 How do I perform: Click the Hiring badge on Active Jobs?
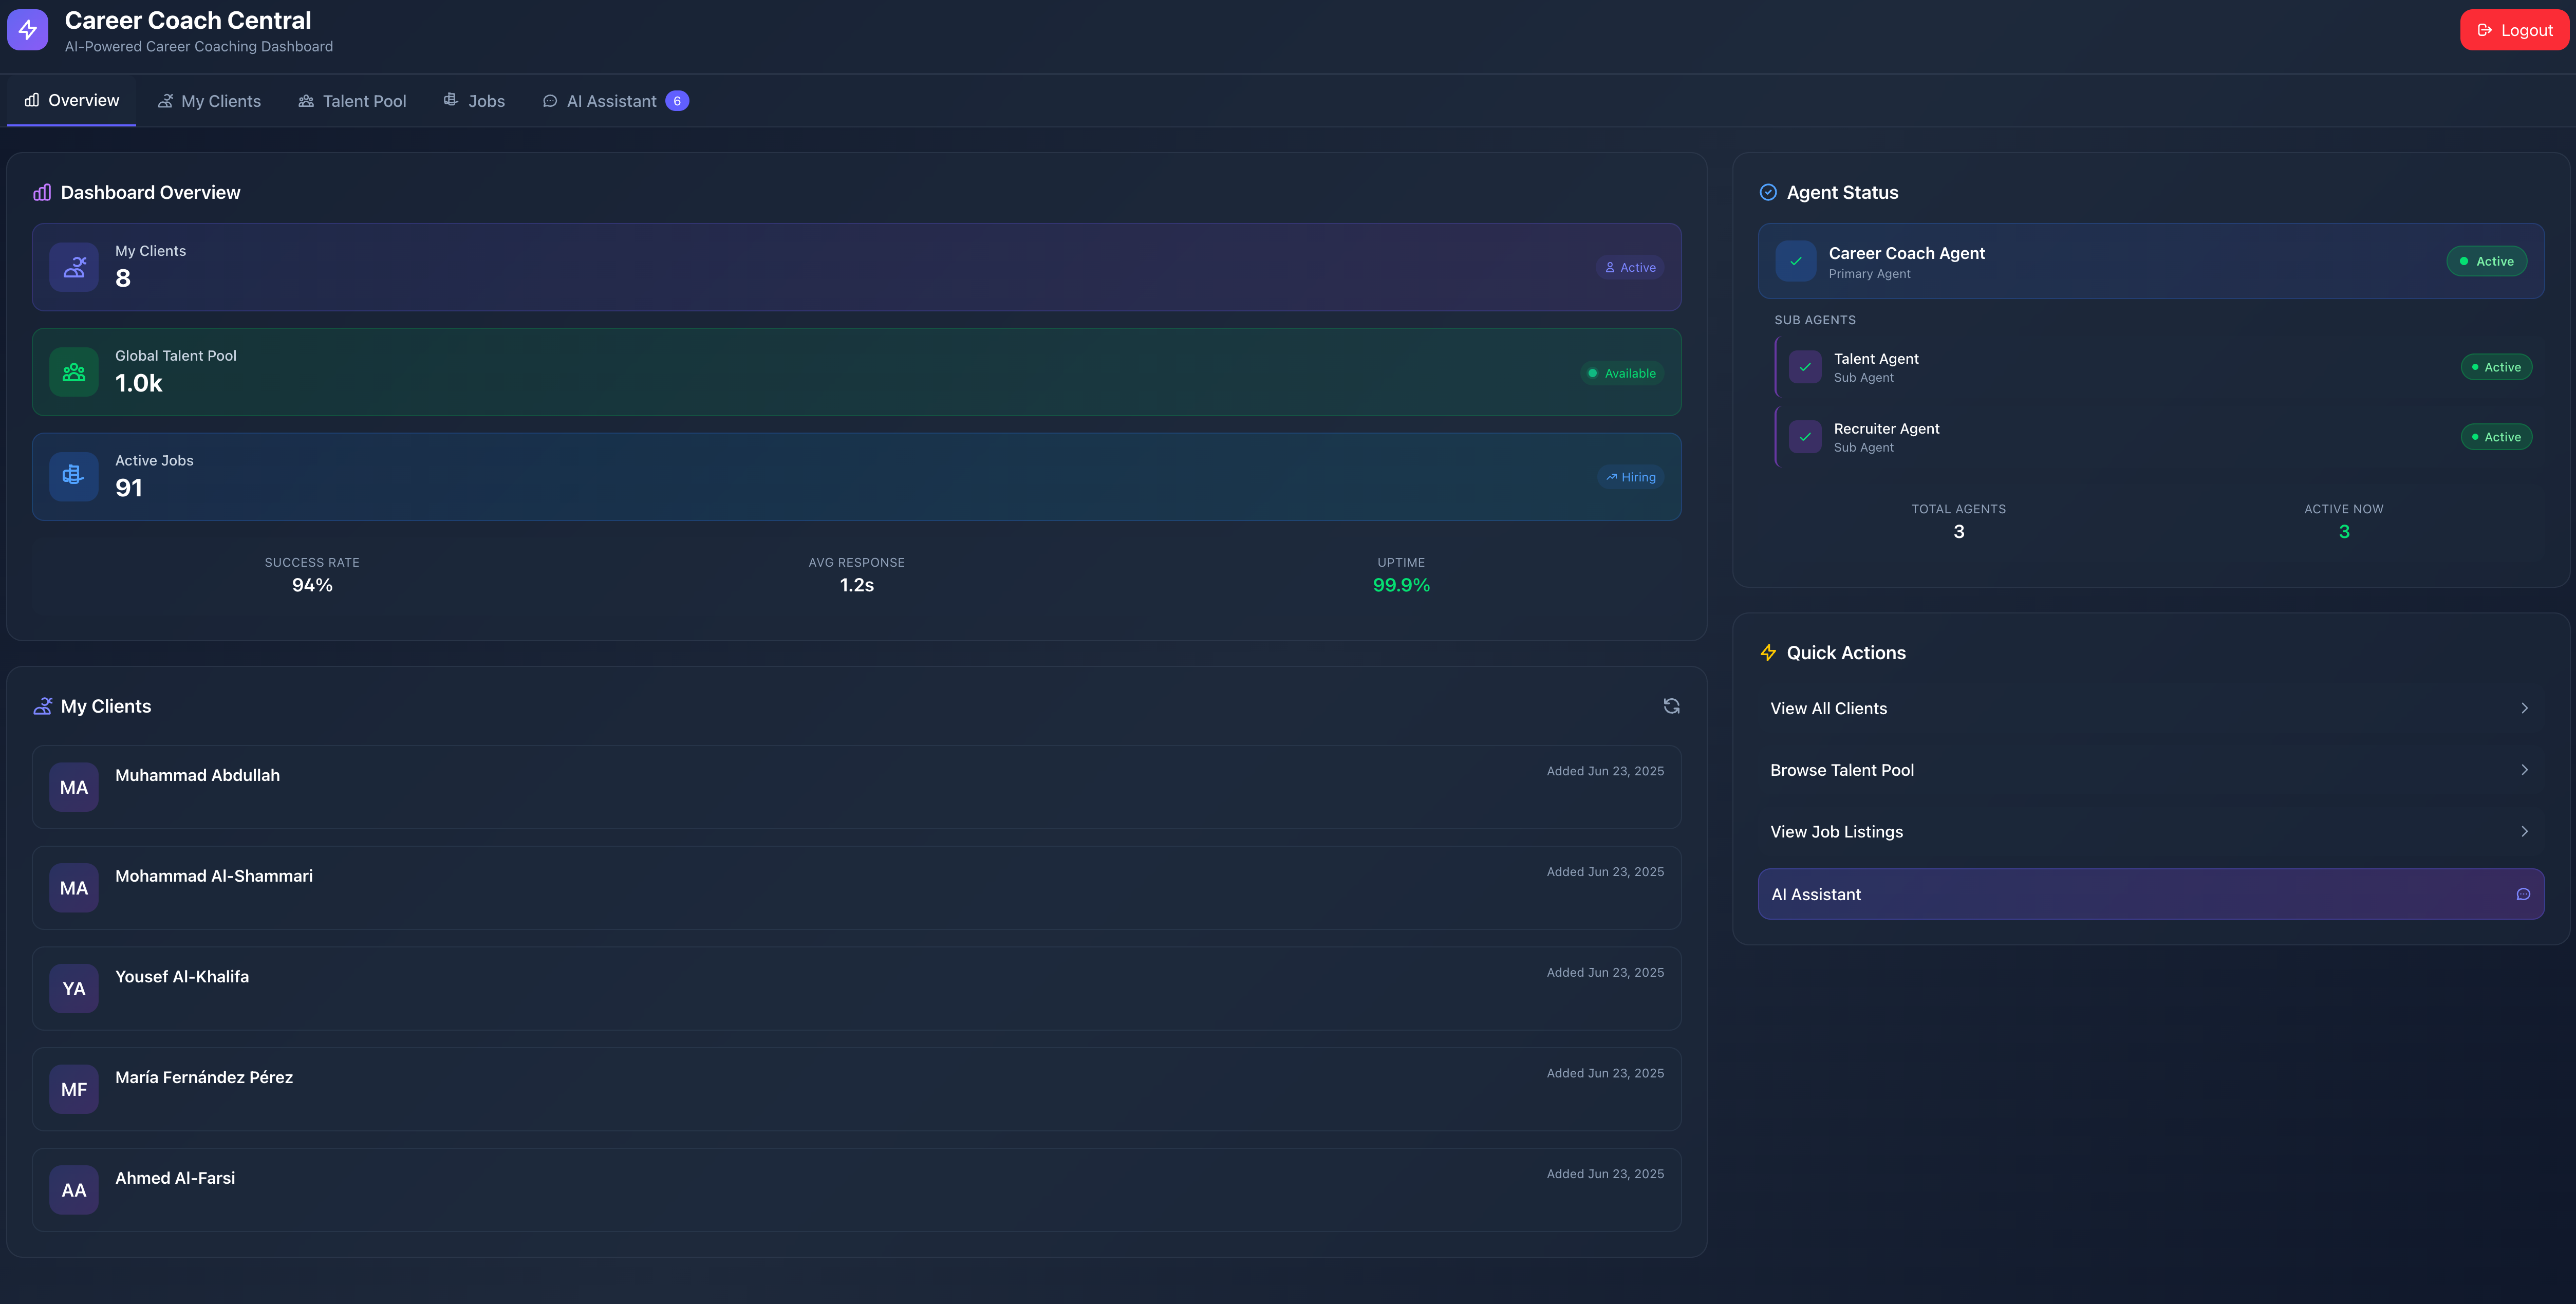[1631, 477]
